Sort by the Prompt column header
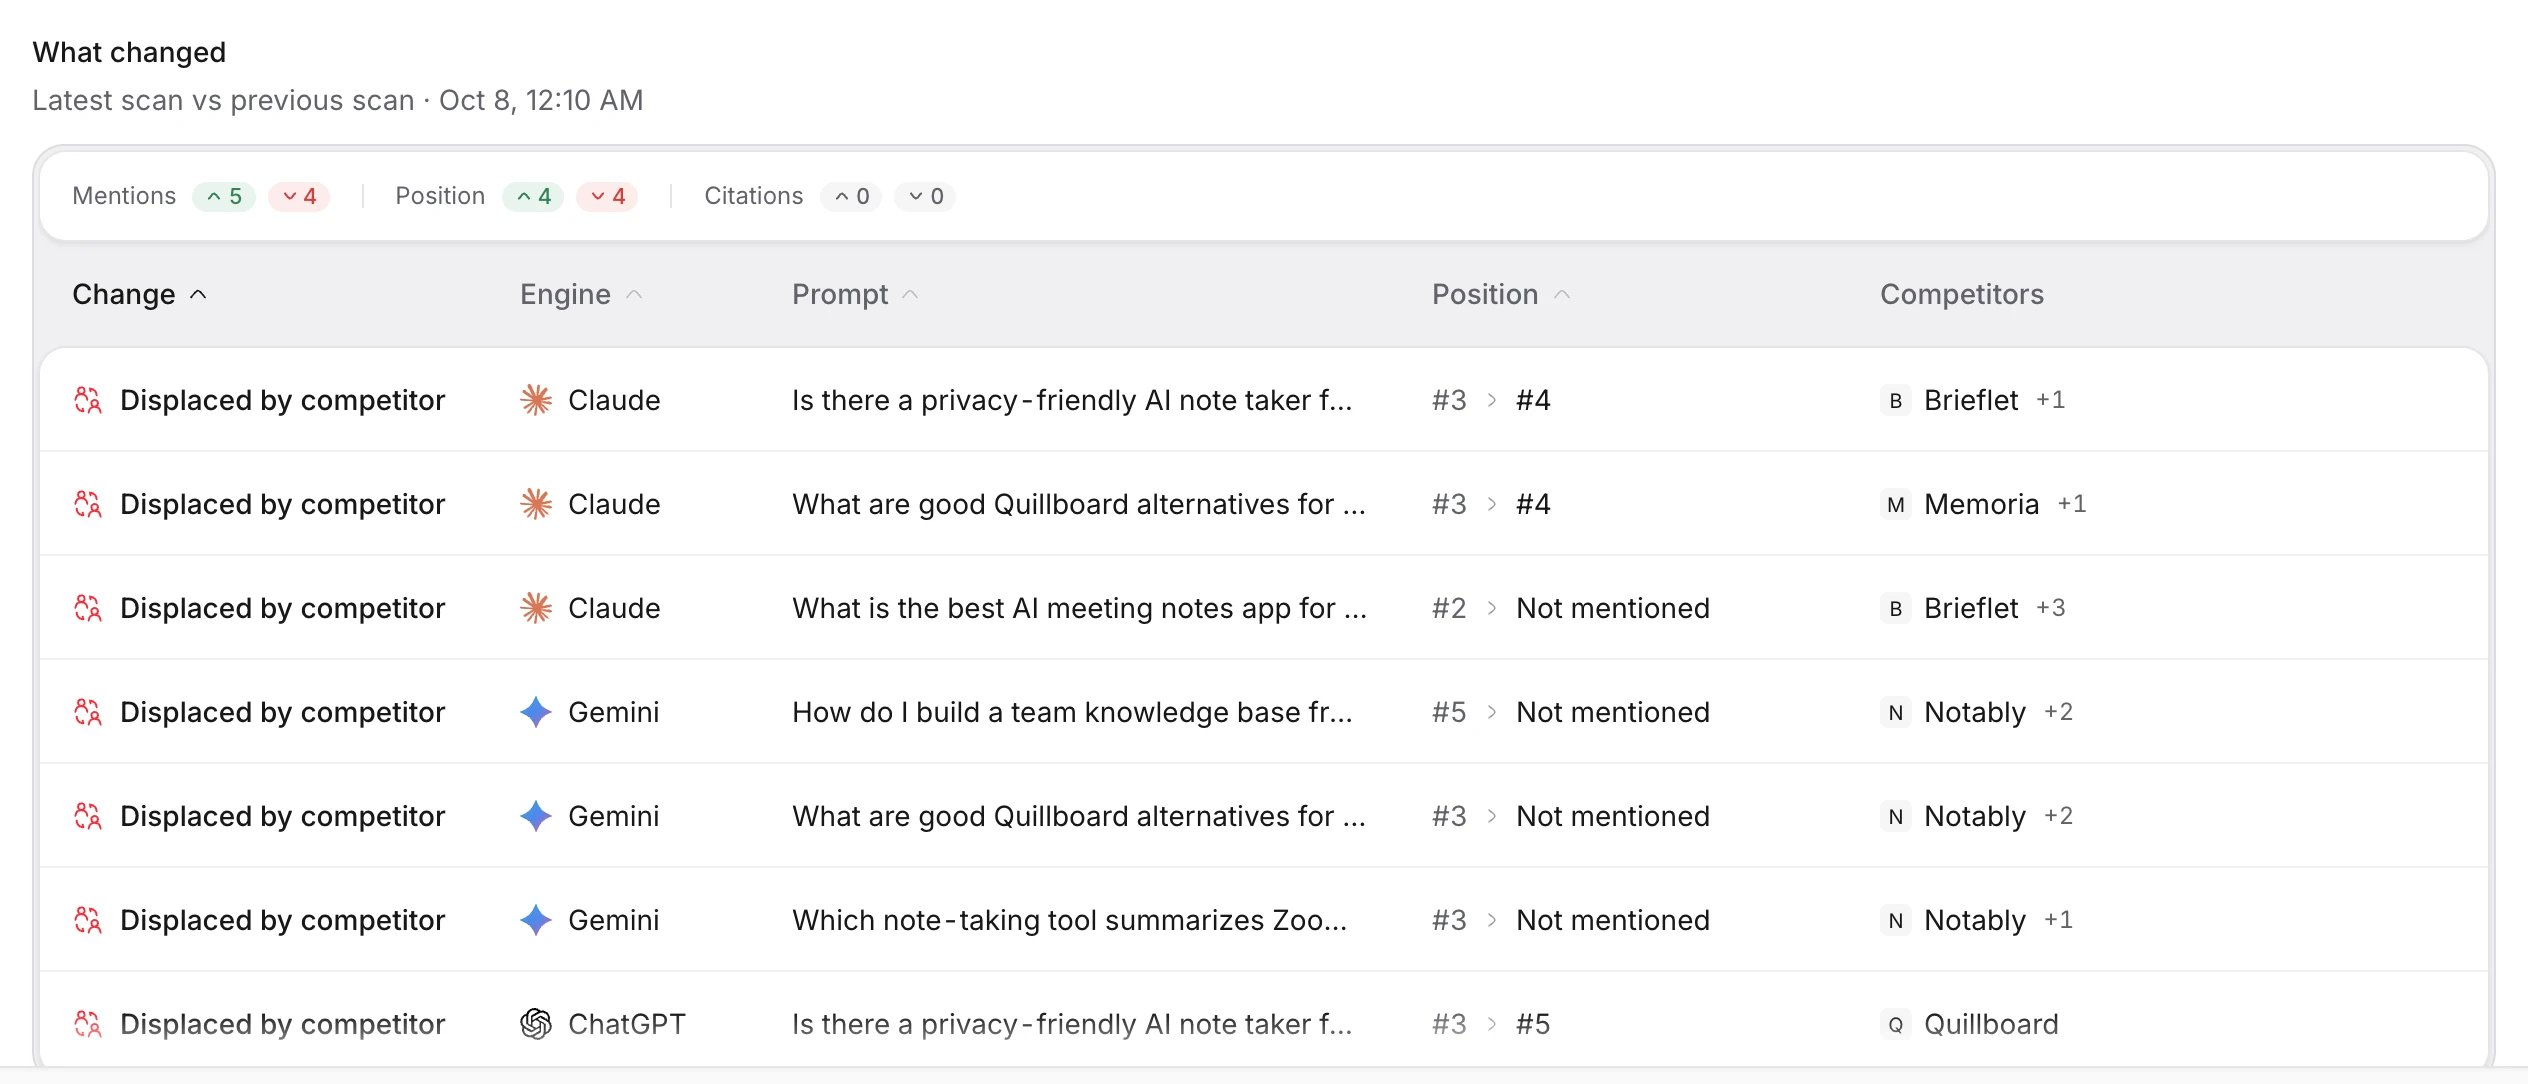 click(855, 294)
